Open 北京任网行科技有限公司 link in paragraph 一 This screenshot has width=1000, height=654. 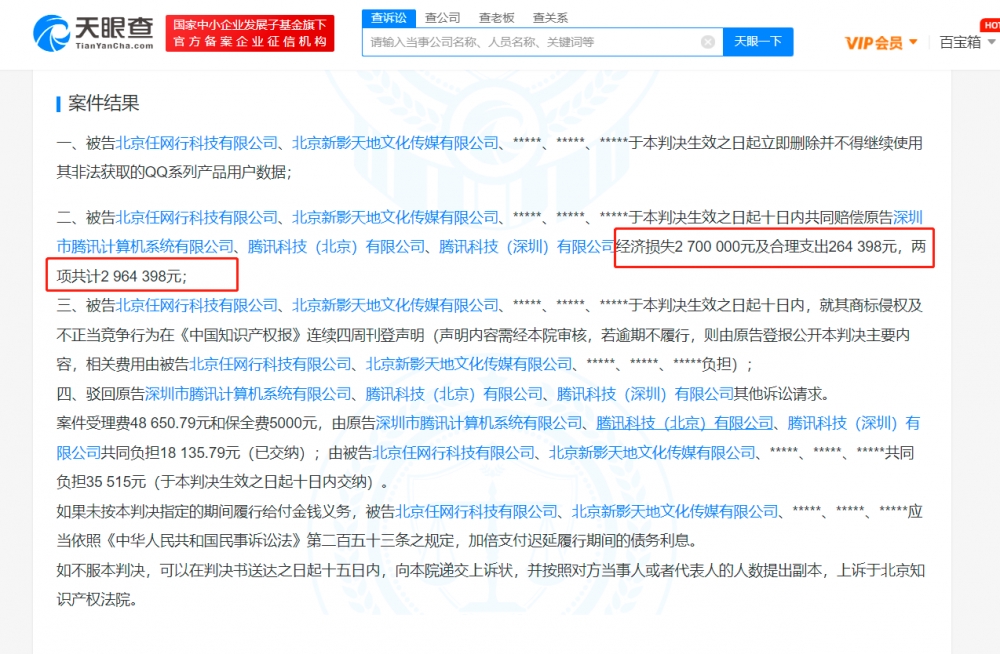pos(197,143)
